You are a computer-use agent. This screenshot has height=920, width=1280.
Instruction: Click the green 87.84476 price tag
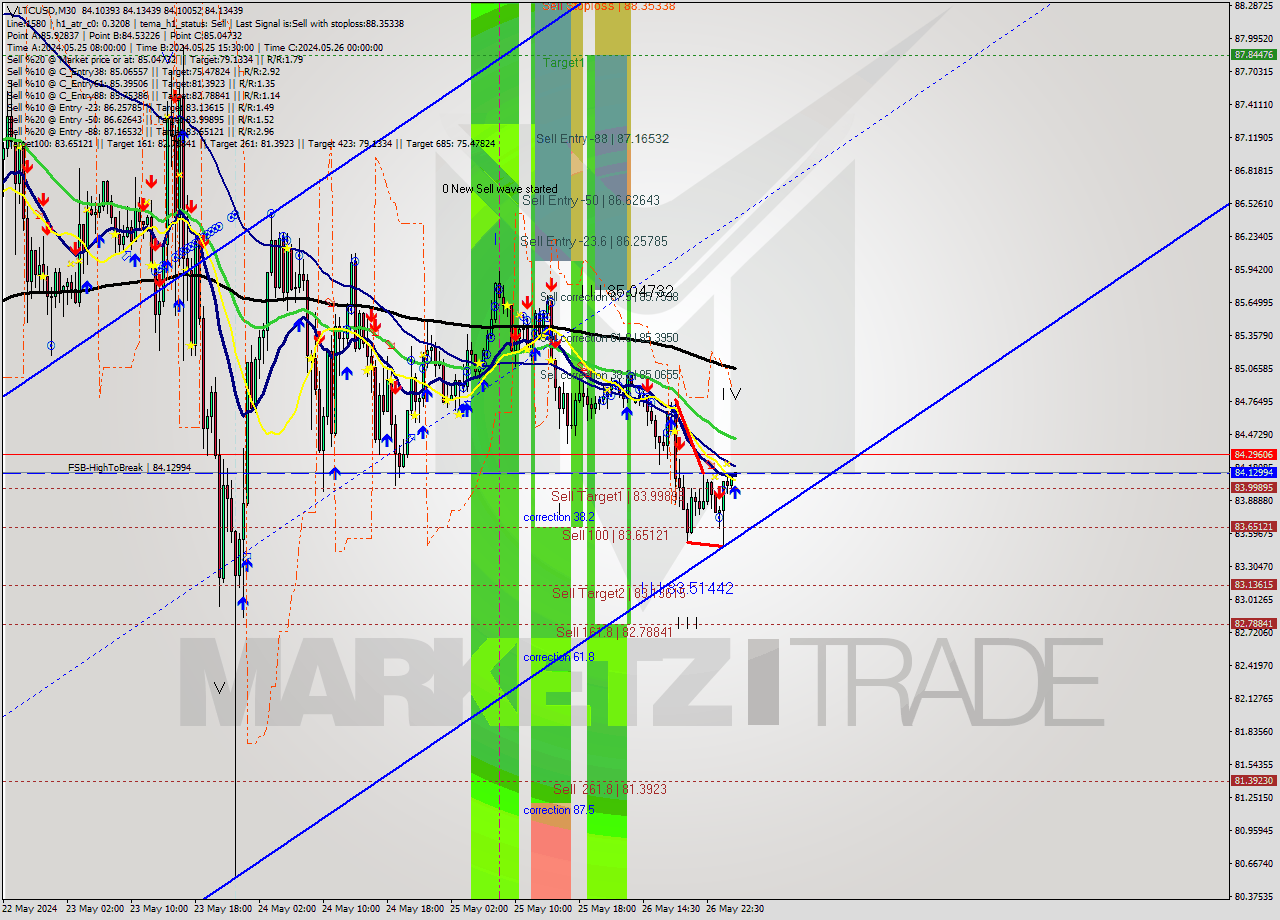1253,55
